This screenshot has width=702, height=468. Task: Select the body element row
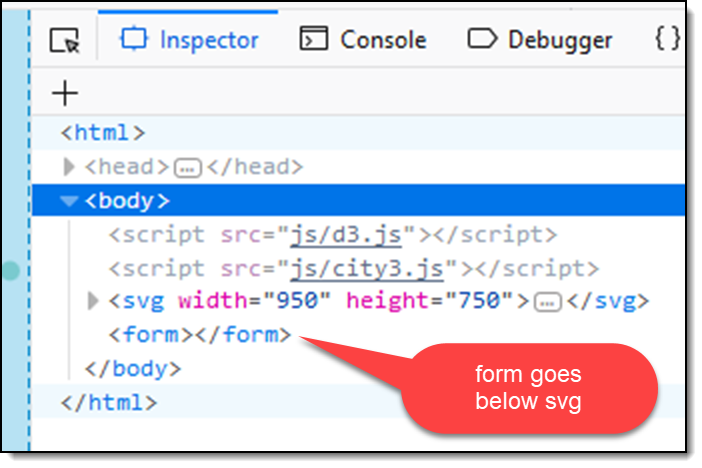coord(358,200)
